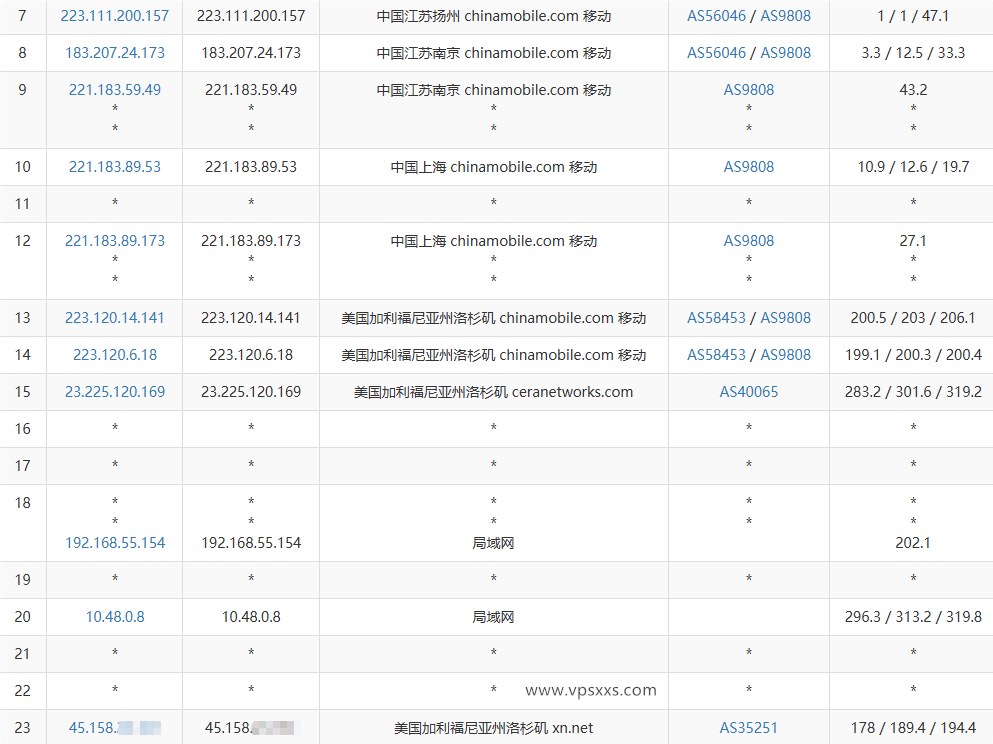Open AS9808 link in hop 7 row
This screenshot has width=993, height=744.
[785, 16]
